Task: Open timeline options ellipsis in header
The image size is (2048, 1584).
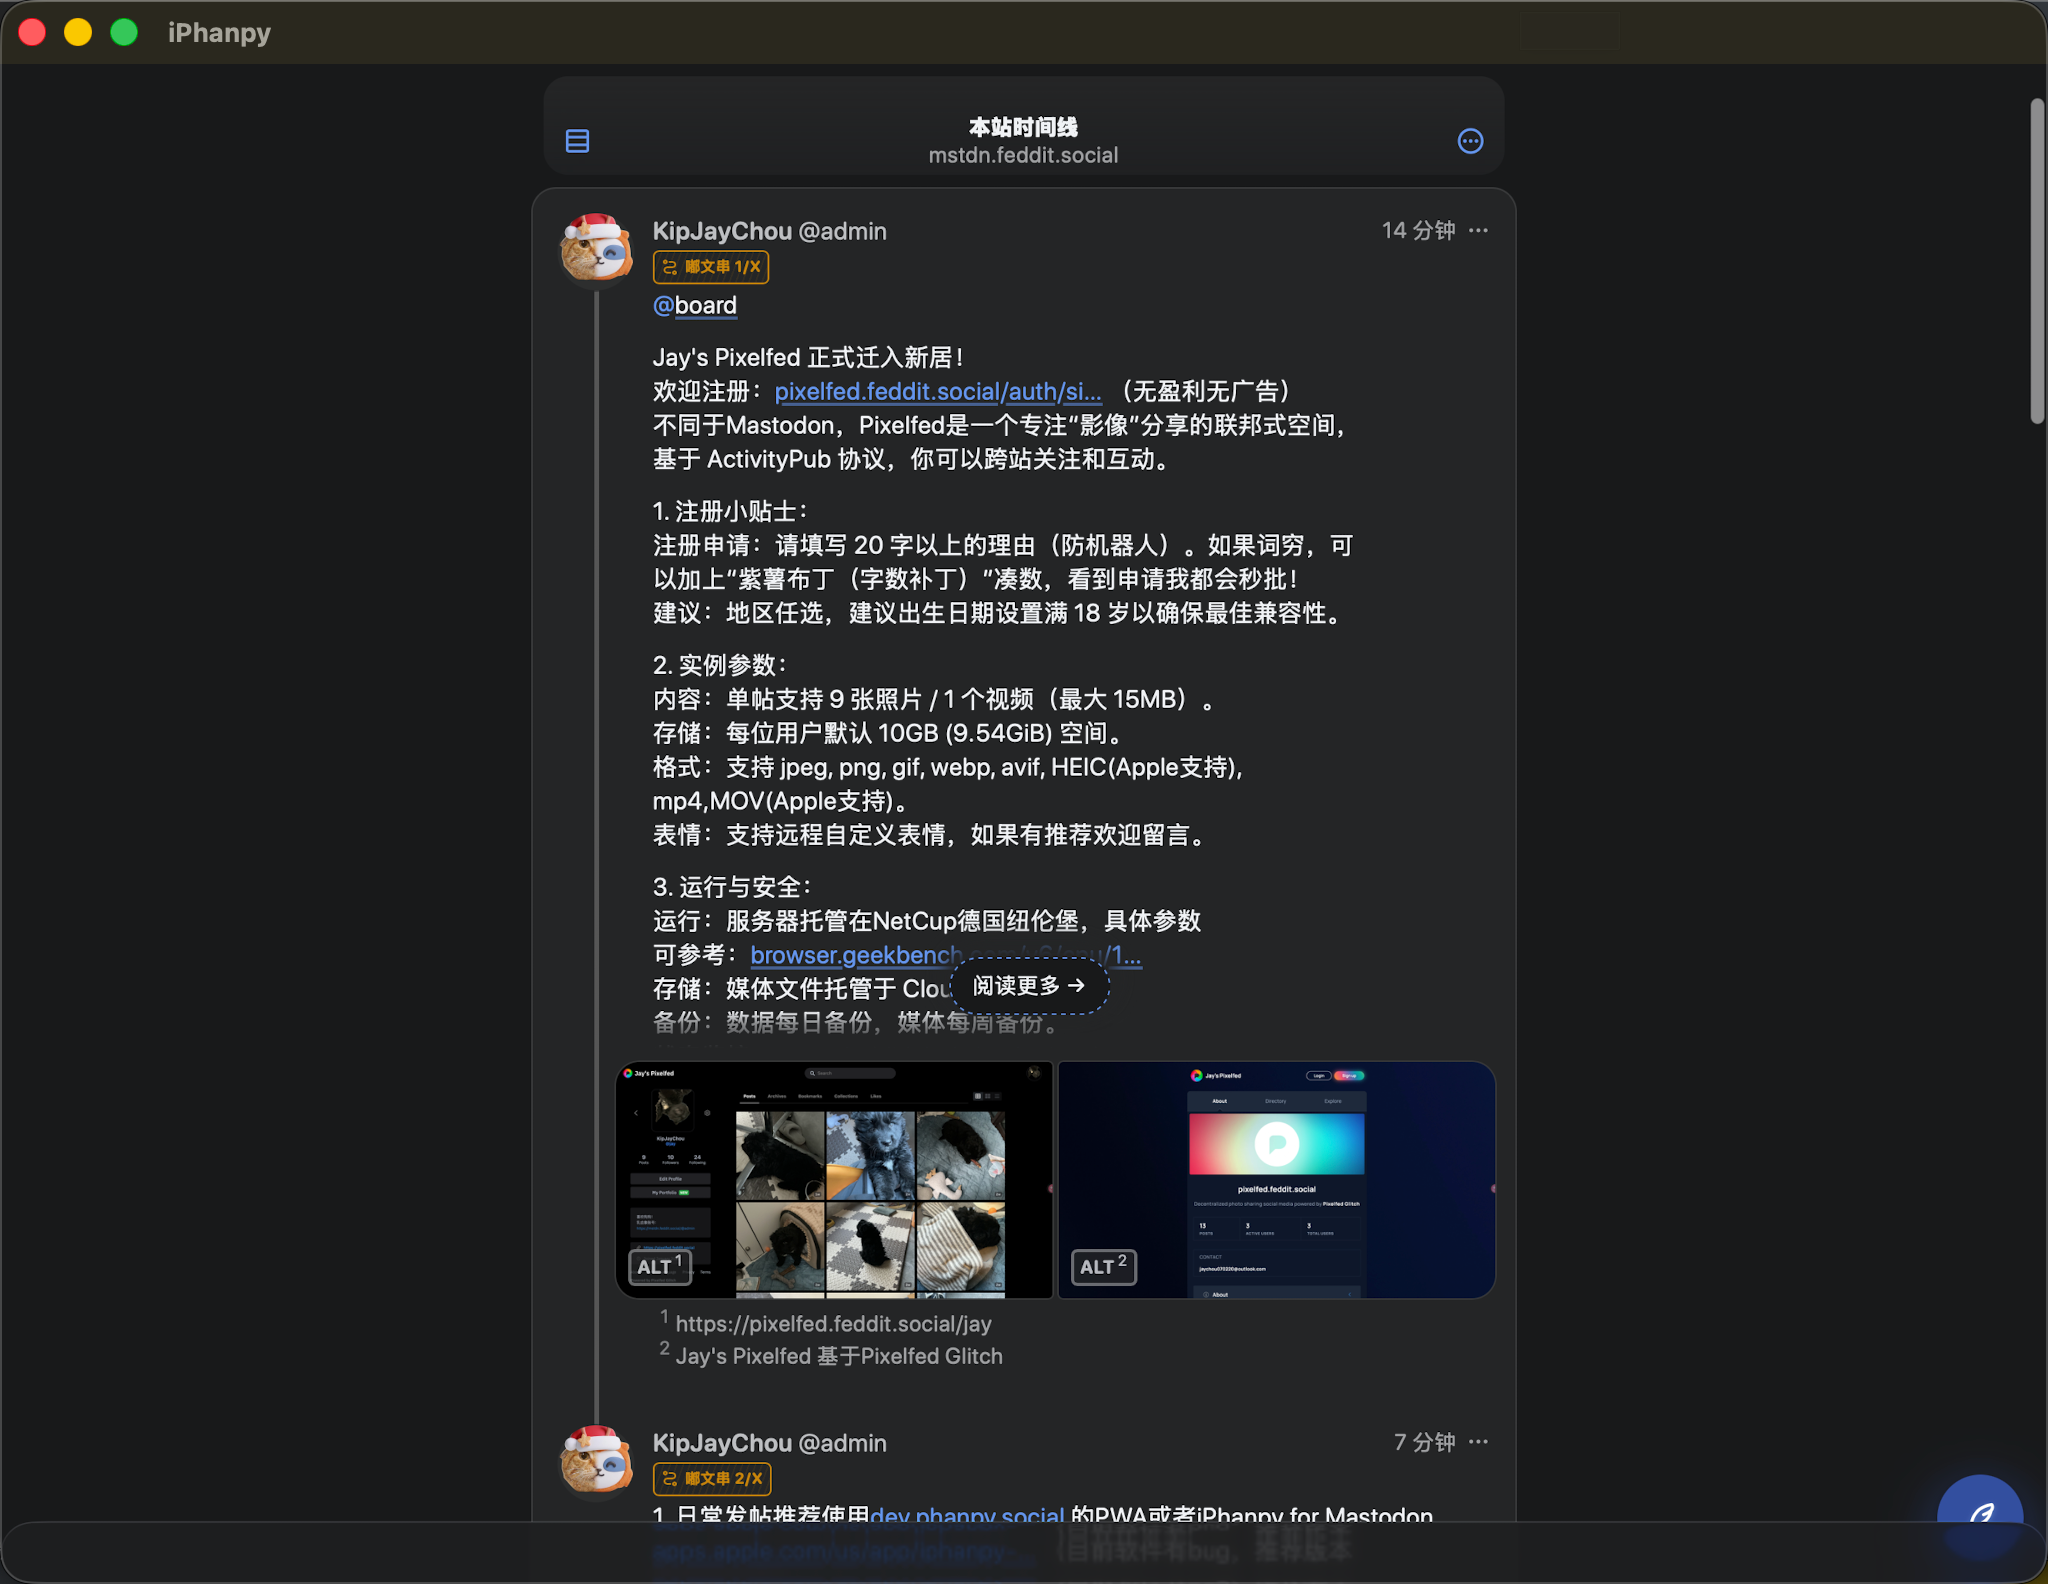Action: pyautogui.click(x=1469, y=141)
